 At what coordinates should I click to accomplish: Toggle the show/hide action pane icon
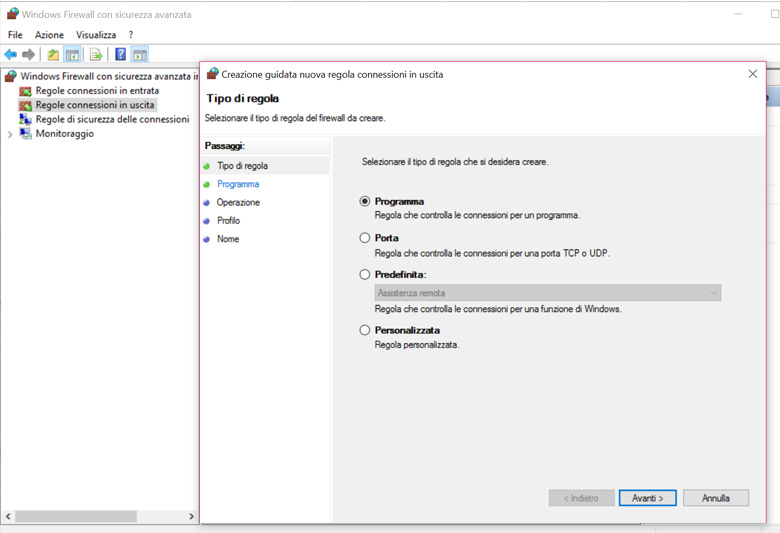click(140, 55)
